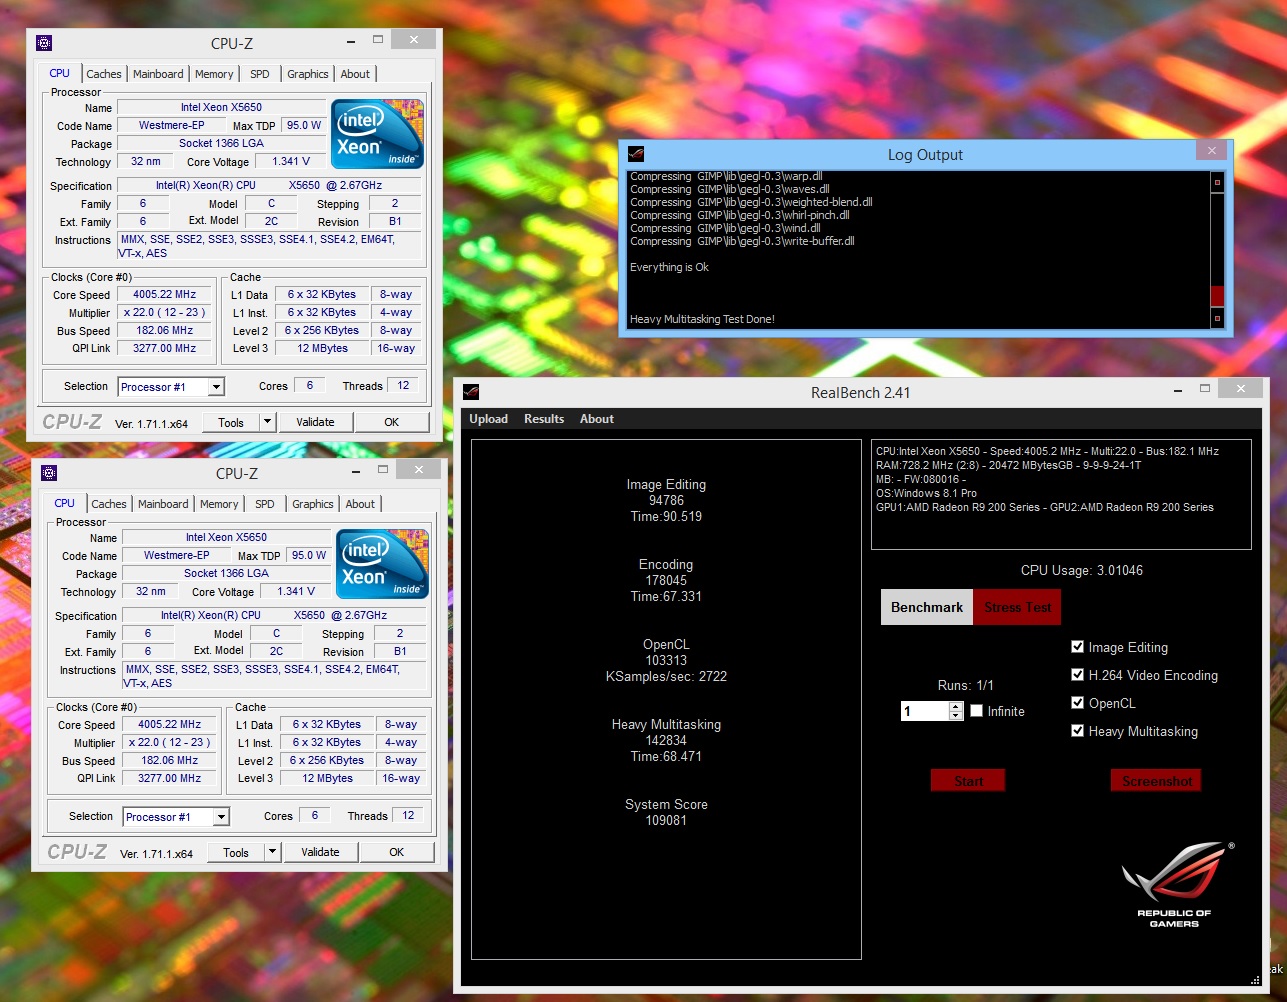Uncheck the OpenCL benchmark checkbox
The height and width of the screenshot is (1002, 1287).
pos(1077,703)
